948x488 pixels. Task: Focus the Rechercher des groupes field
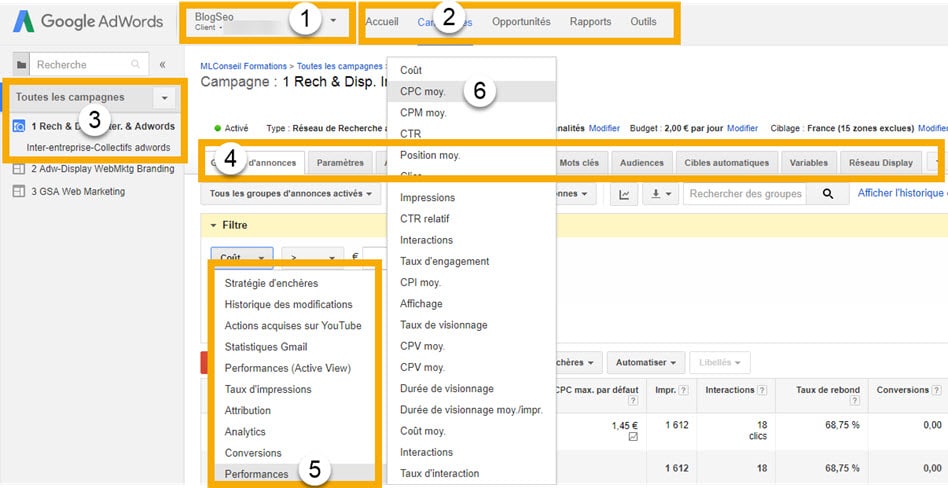(745, 194)
